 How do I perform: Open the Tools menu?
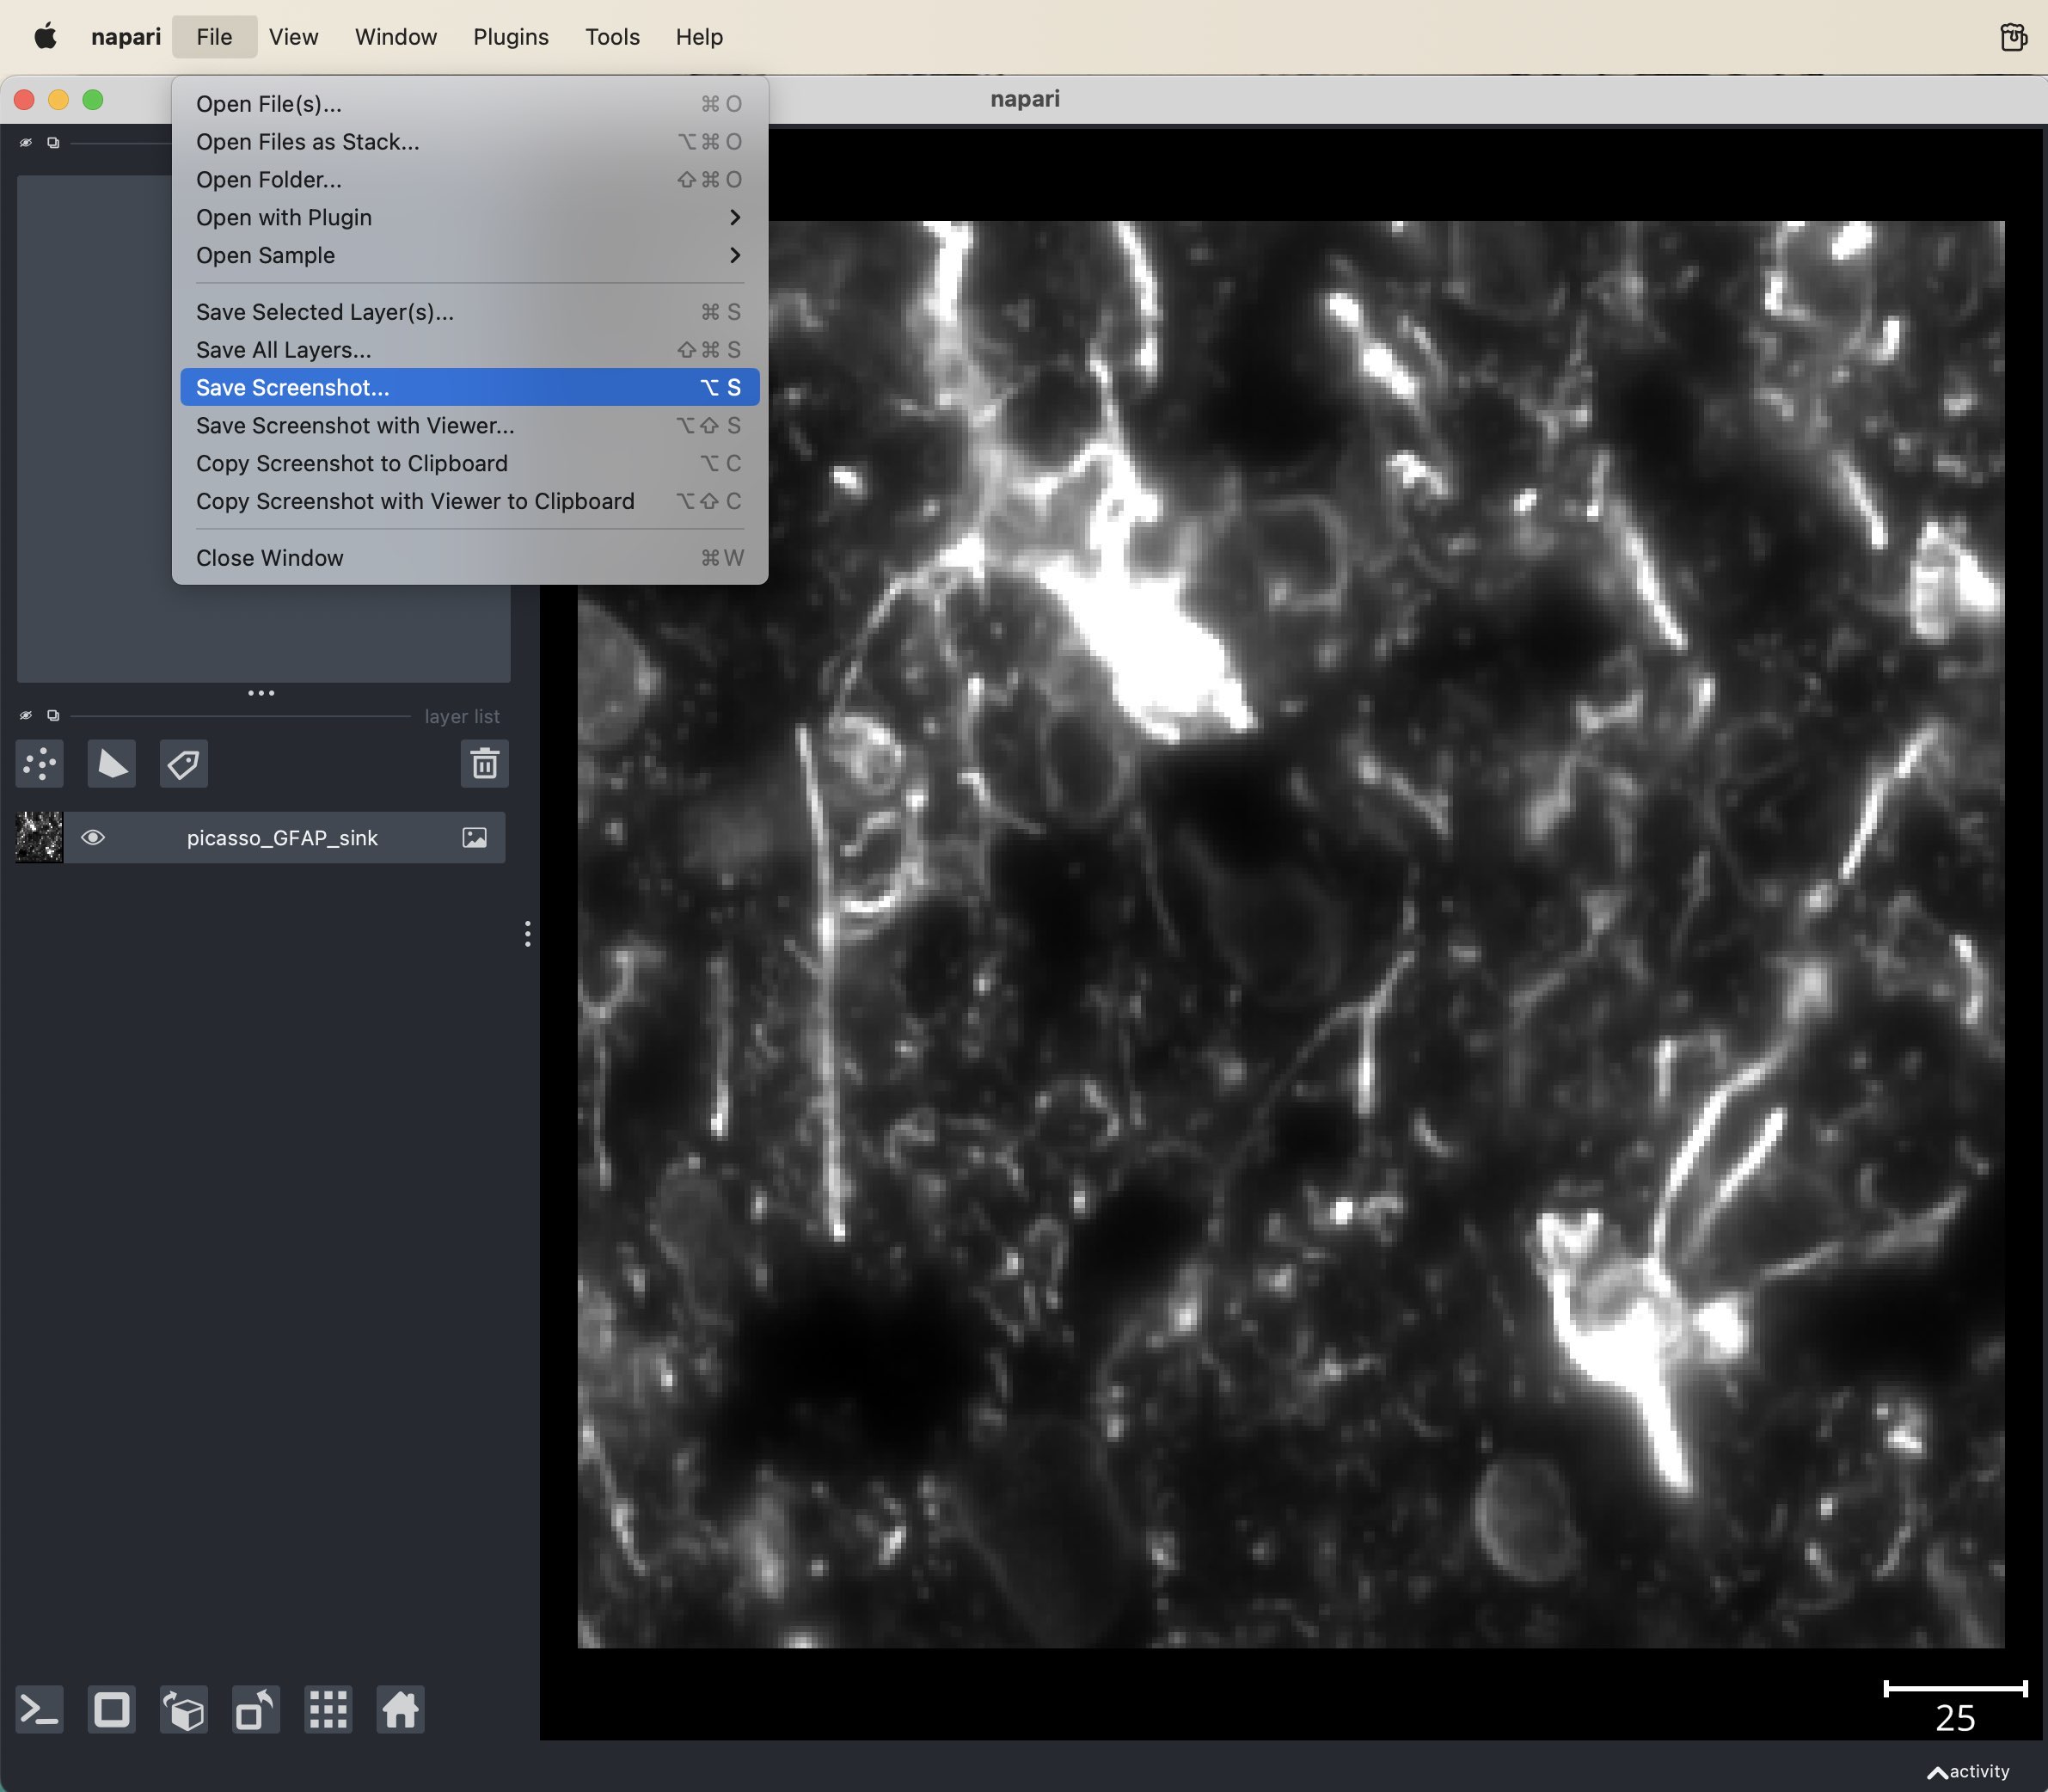pos(612,37)
